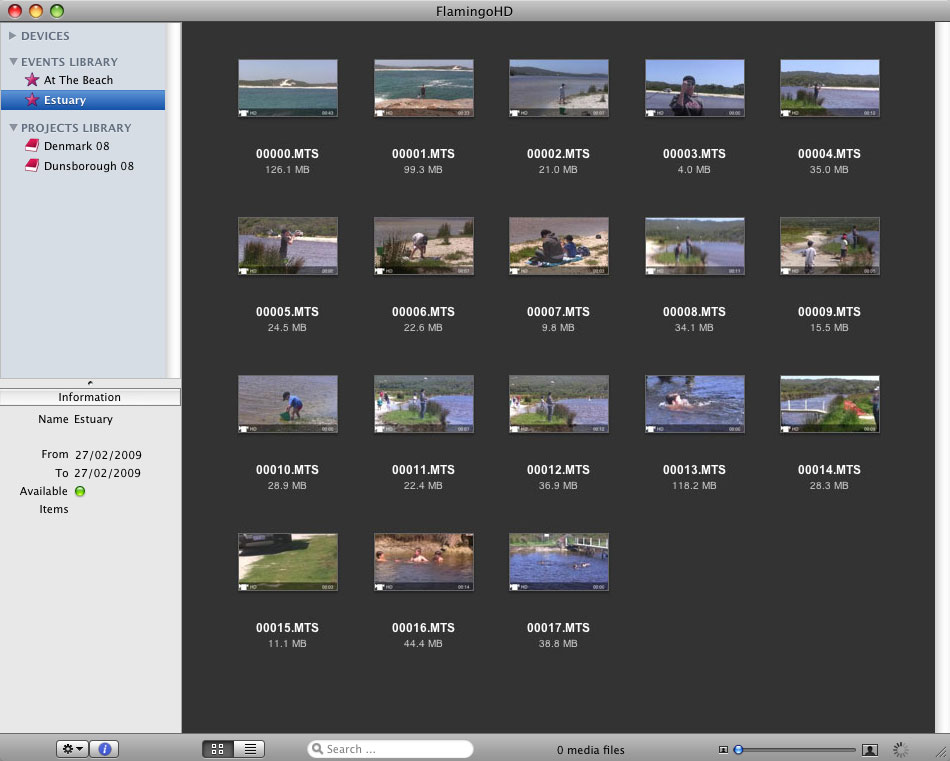Click the small thumbnail size icon
This screenshot has width=950, height=761.
tap(723, 749)
